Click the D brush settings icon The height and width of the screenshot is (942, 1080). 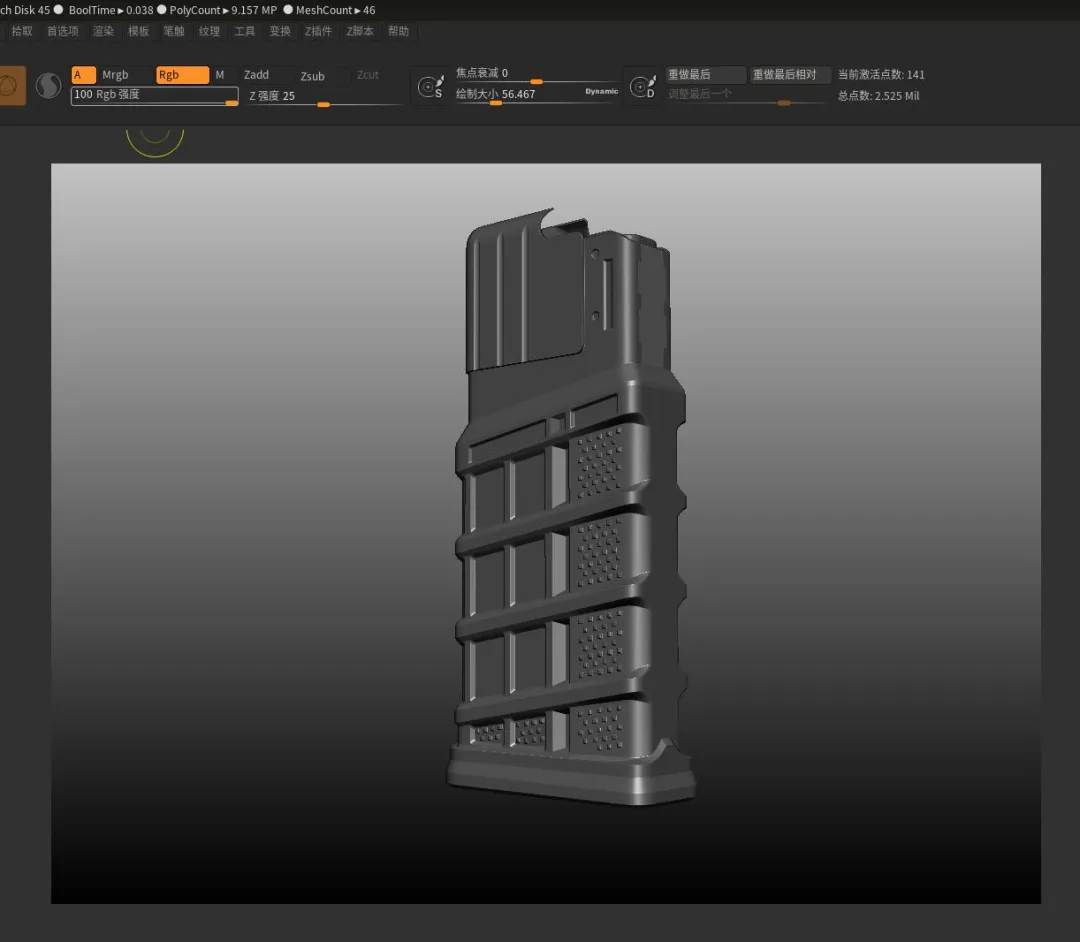(x=643, y=87)
